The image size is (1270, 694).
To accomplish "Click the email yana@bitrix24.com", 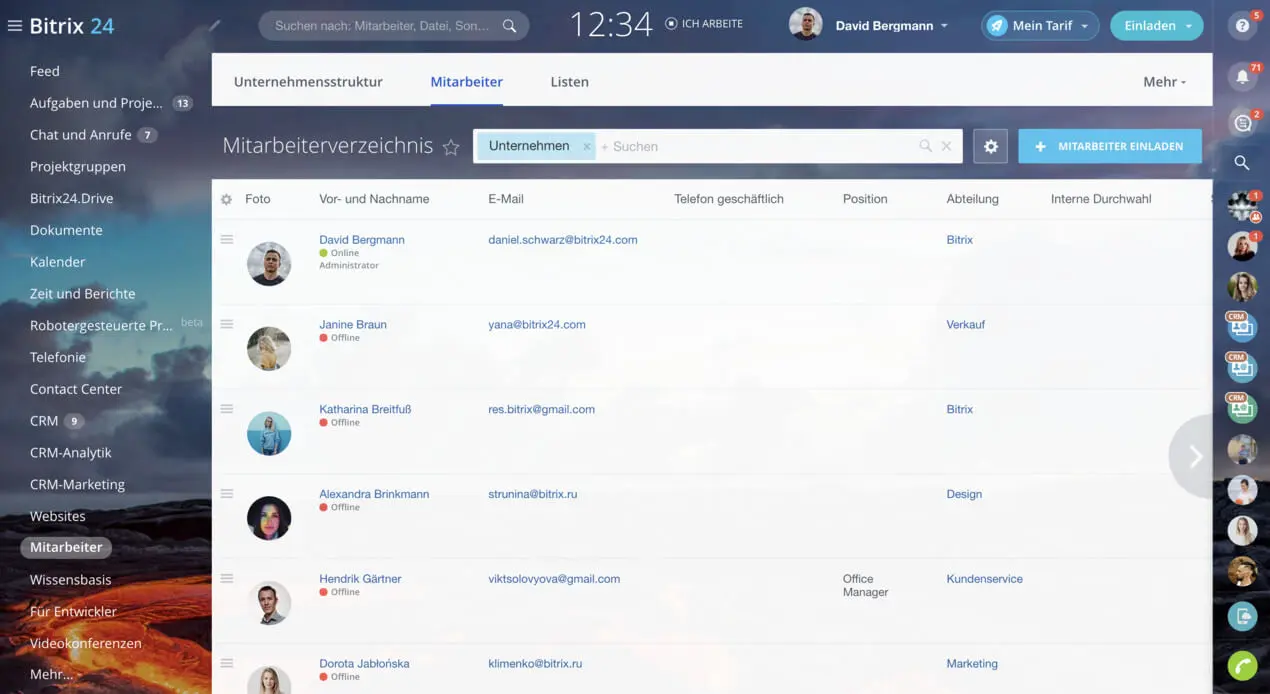I will (x=537, y=324).
